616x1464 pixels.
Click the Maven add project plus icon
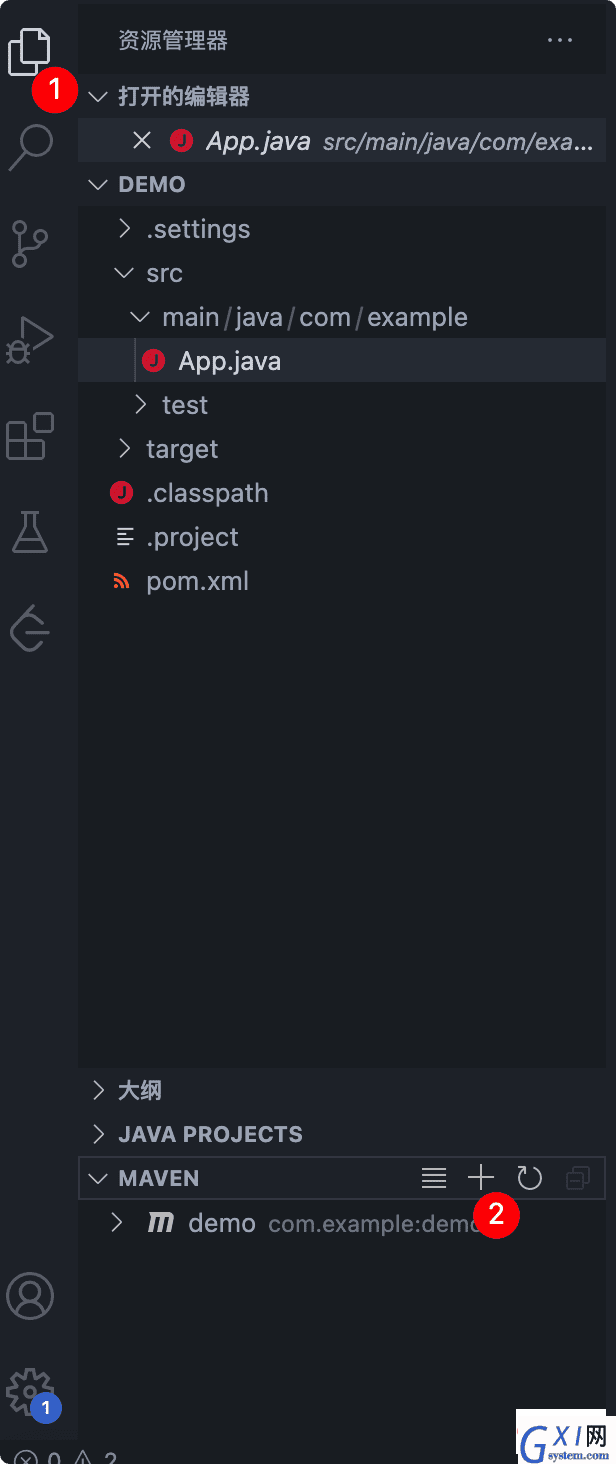click(481, 1178)
